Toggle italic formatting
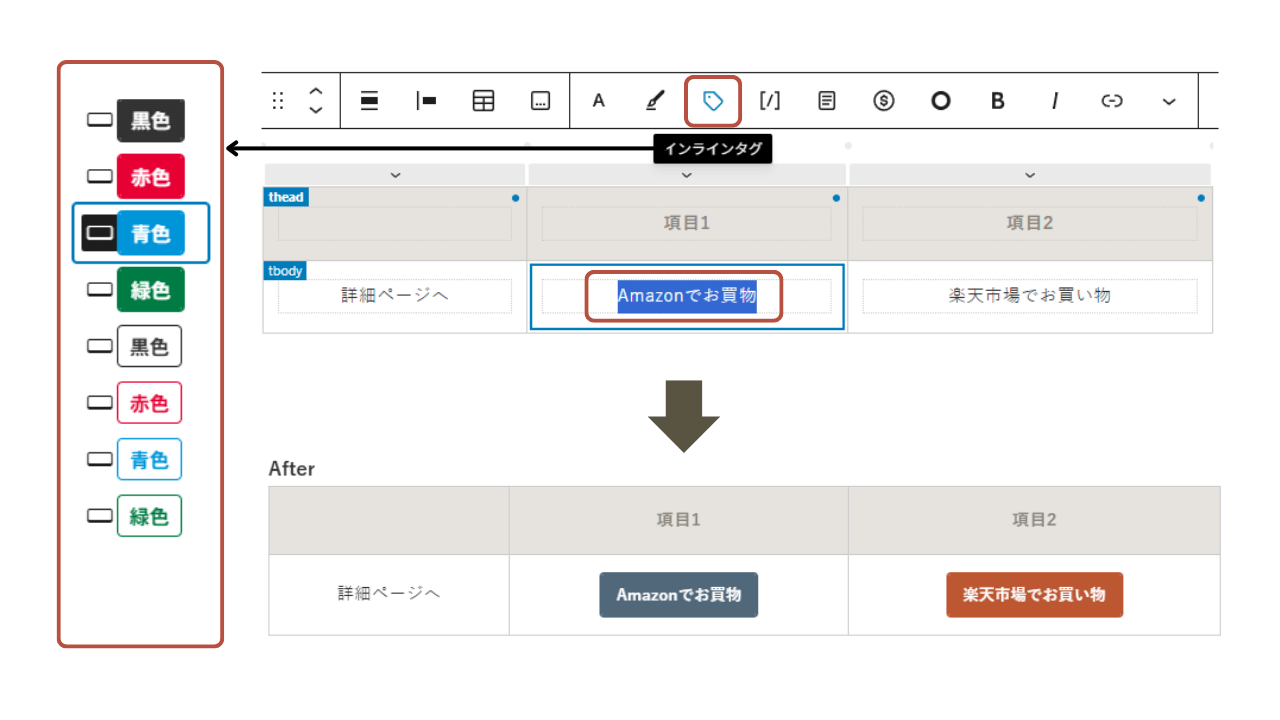 tap(1054, 101)
